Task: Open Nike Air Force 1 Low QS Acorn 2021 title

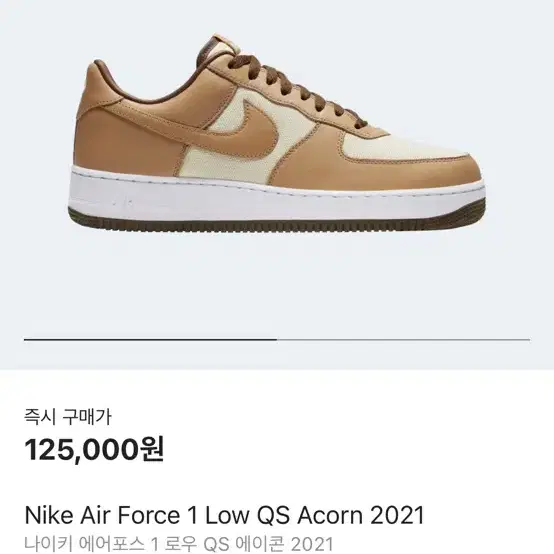Action: pos(224,515)
